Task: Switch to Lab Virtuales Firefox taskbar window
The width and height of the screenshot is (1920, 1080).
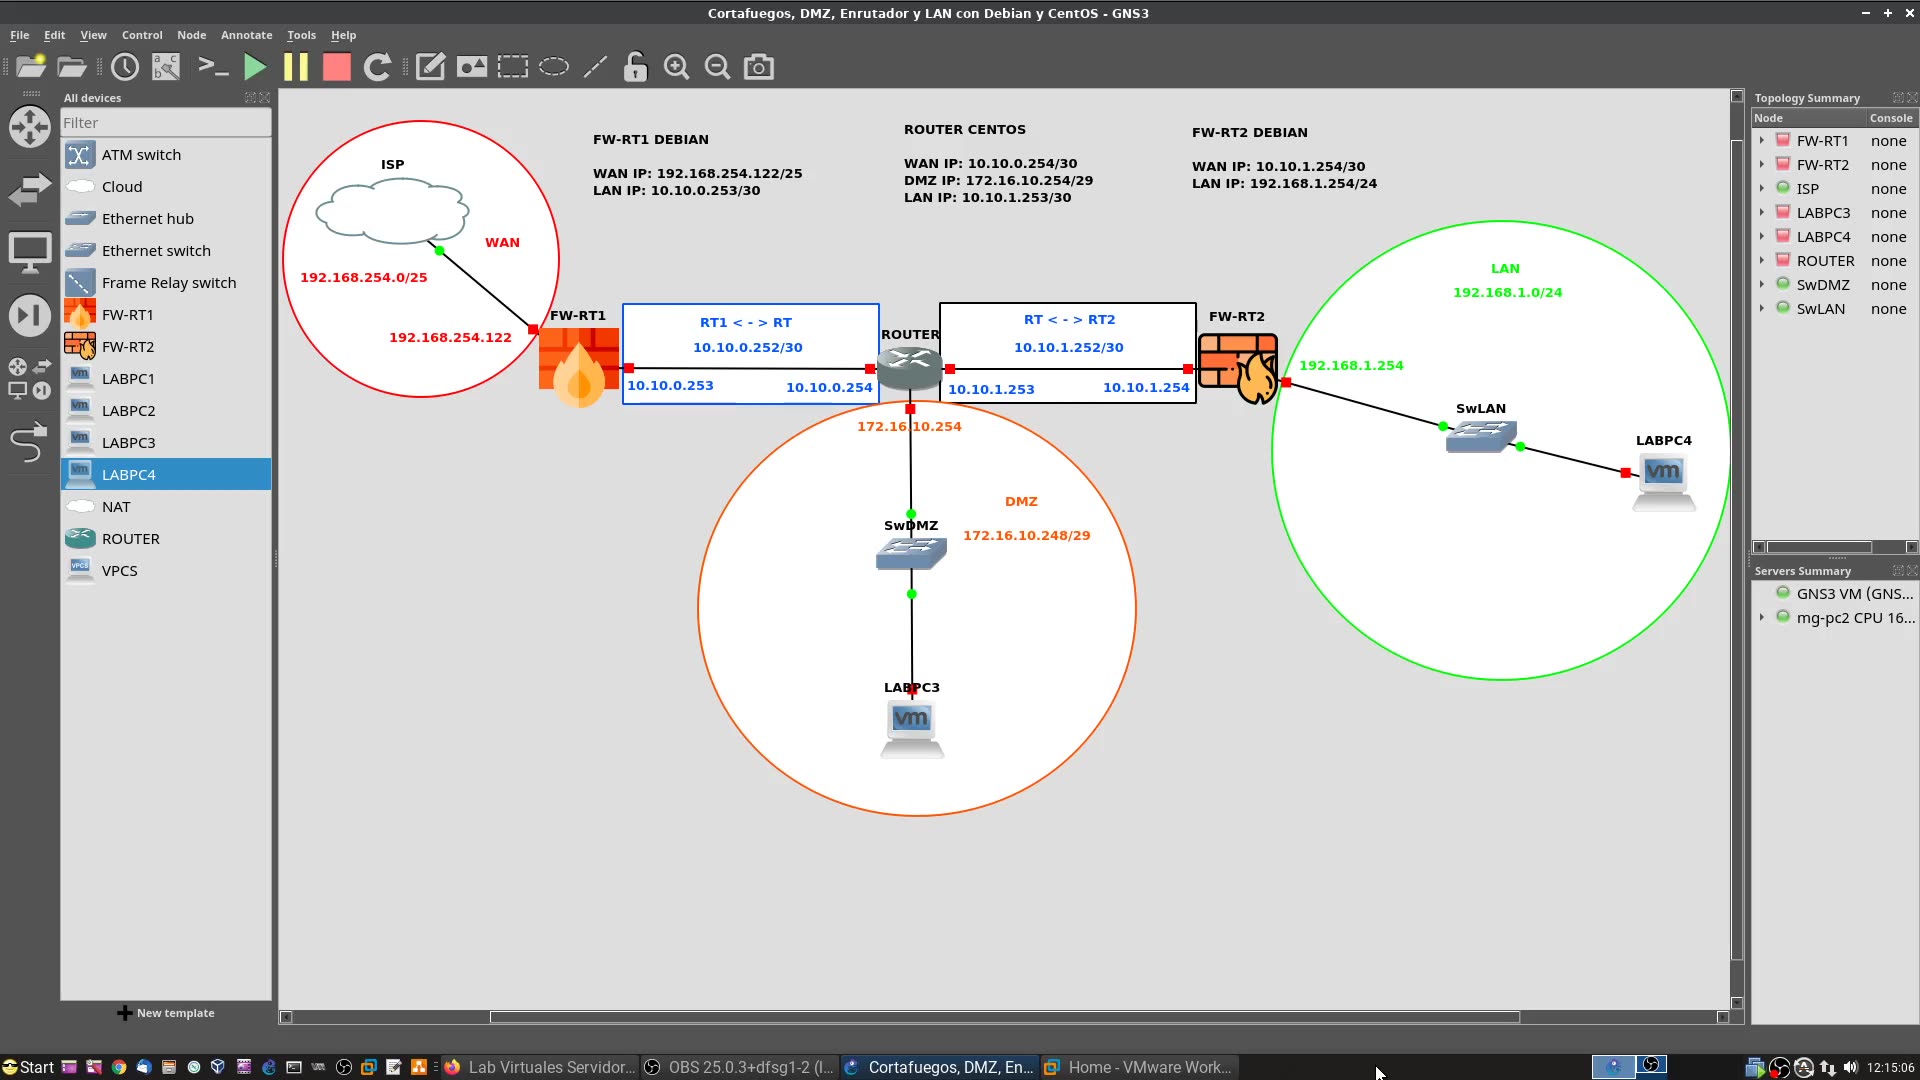Action: 540,1067
